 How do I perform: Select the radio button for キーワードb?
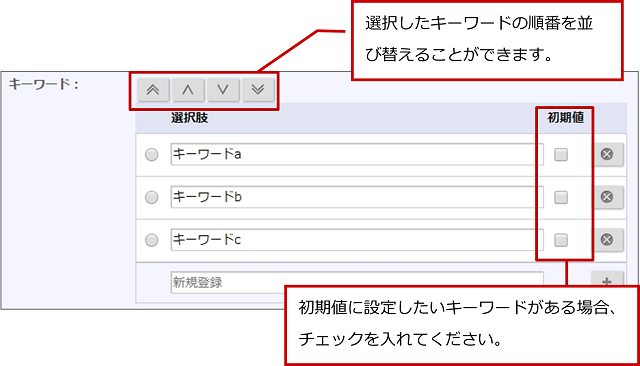pos(151,197)
